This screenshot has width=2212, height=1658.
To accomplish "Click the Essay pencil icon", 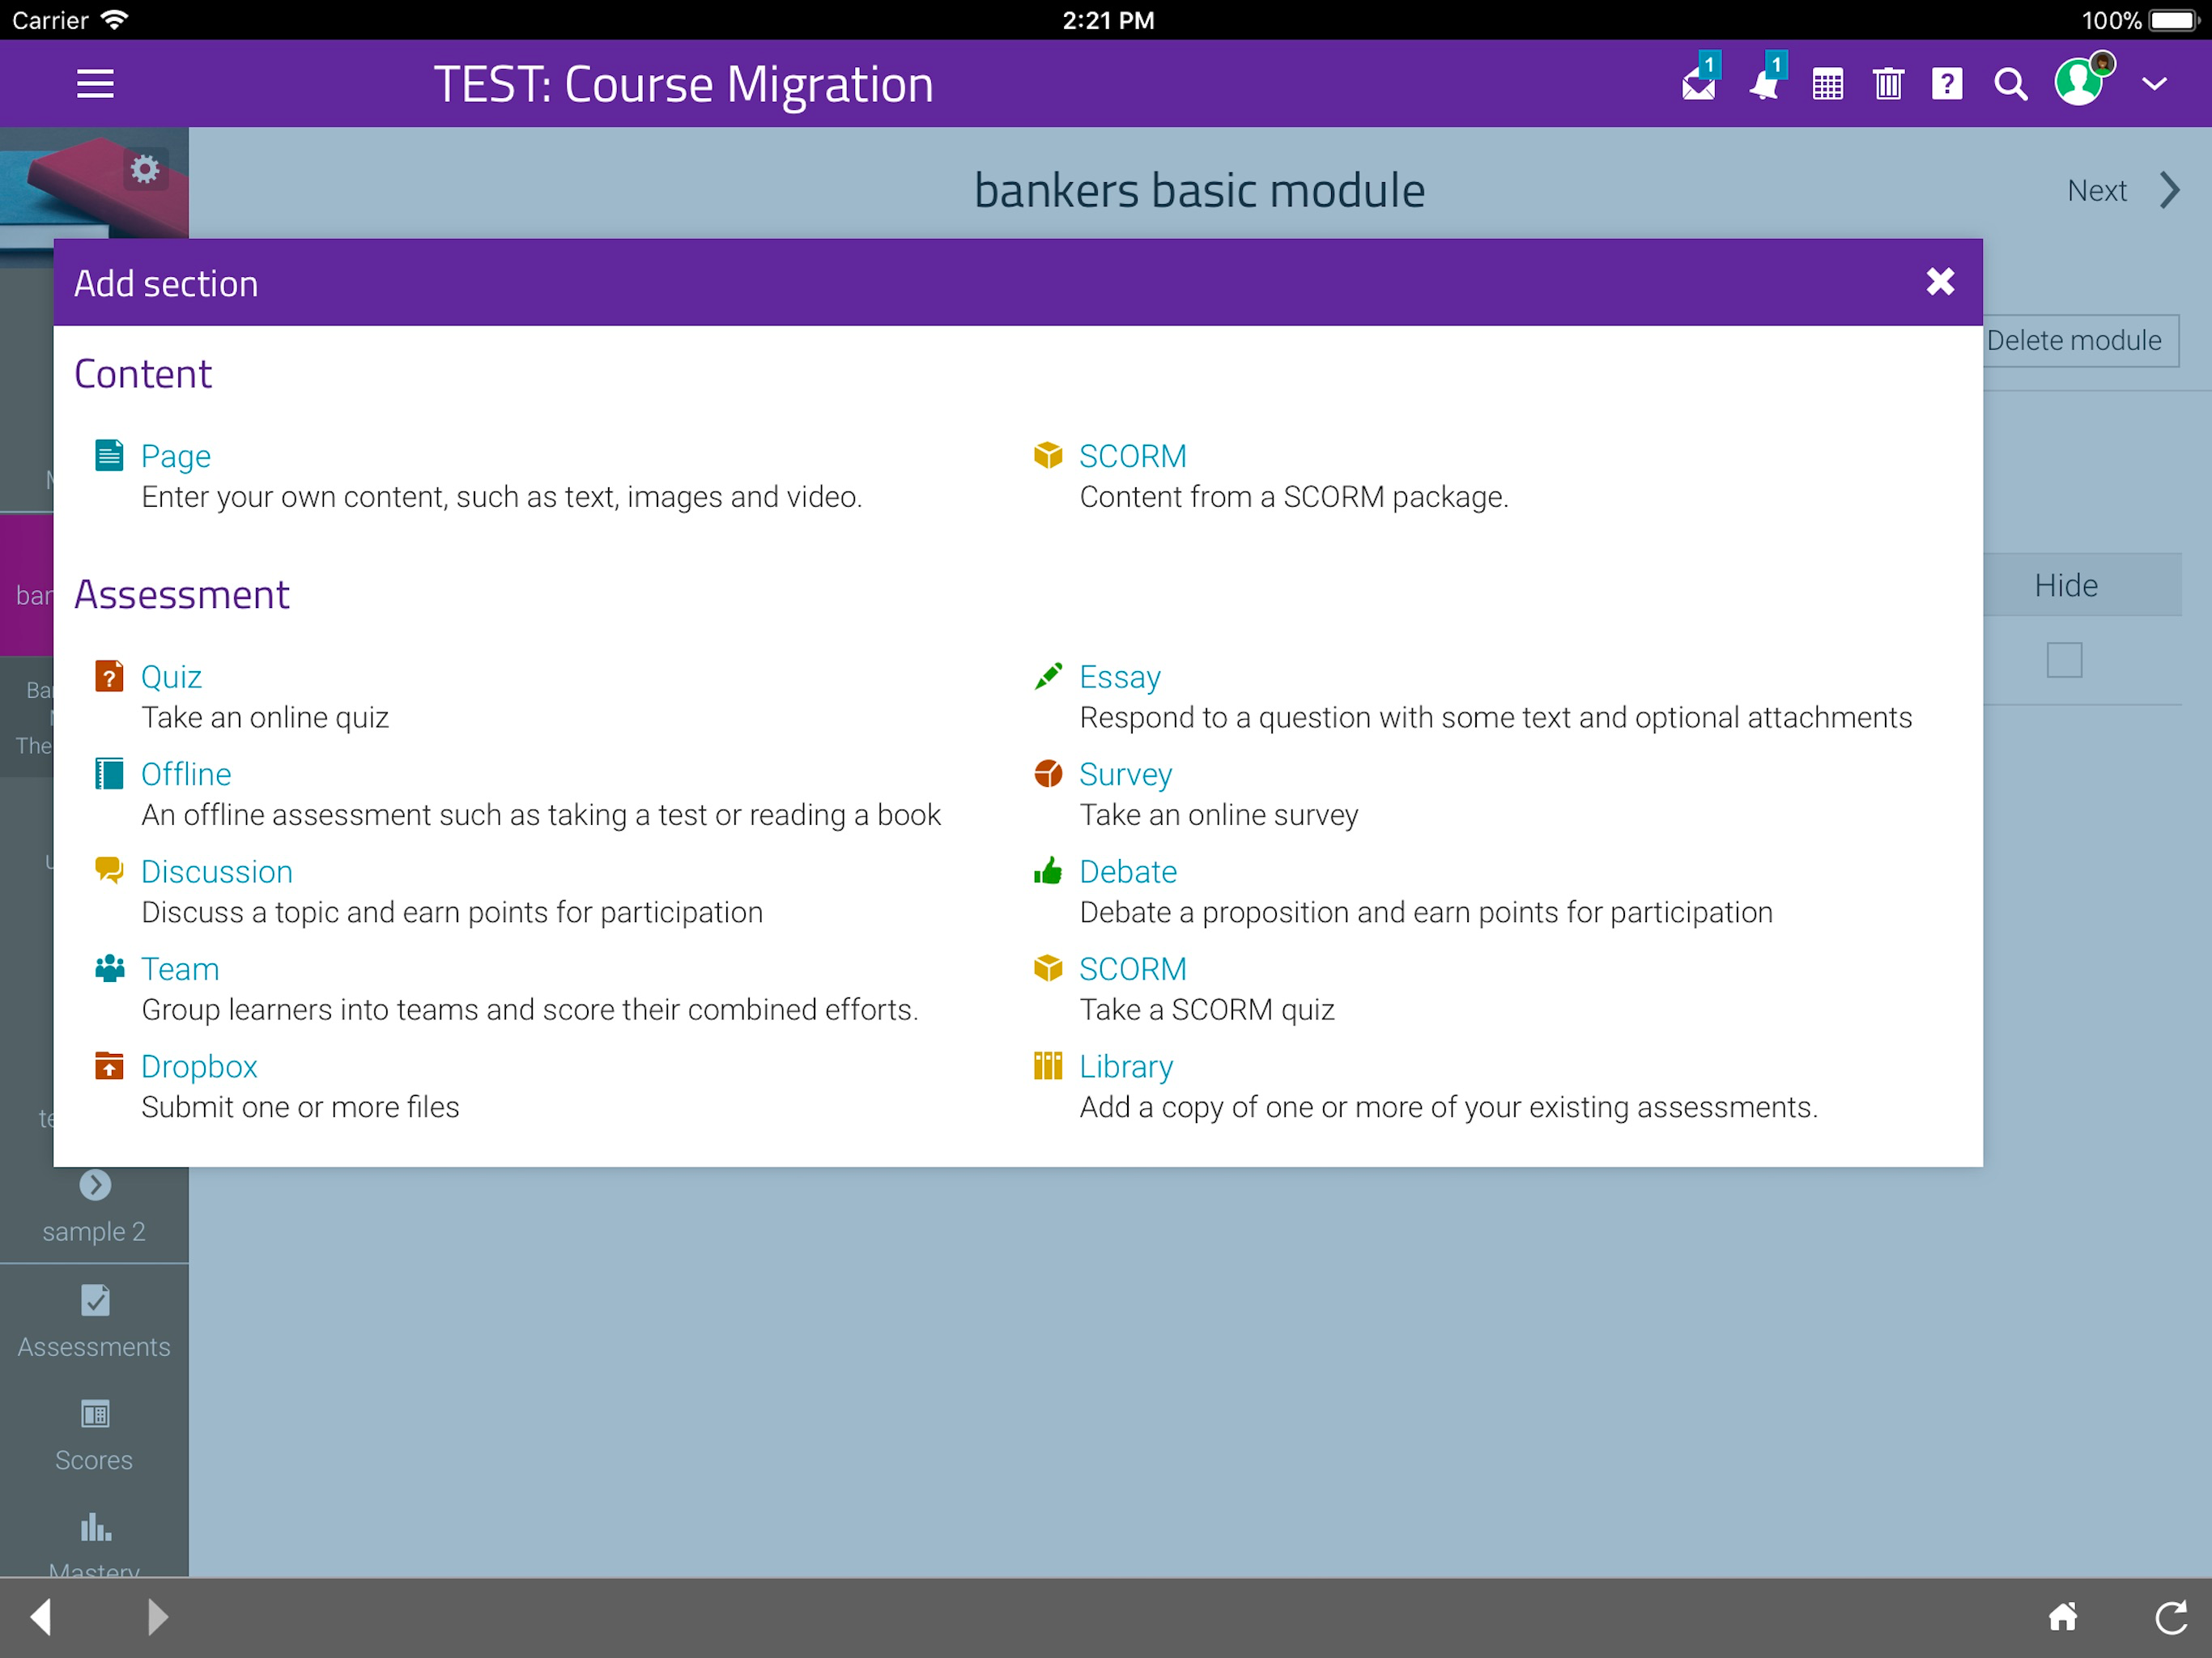I will pos(1047,677).
